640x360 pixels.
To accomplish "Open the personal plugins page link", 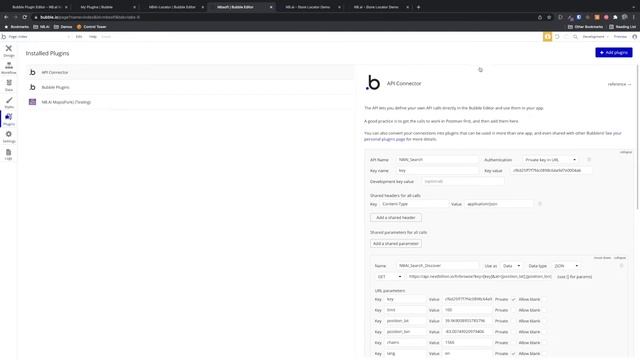I will [x=384, y=139].
